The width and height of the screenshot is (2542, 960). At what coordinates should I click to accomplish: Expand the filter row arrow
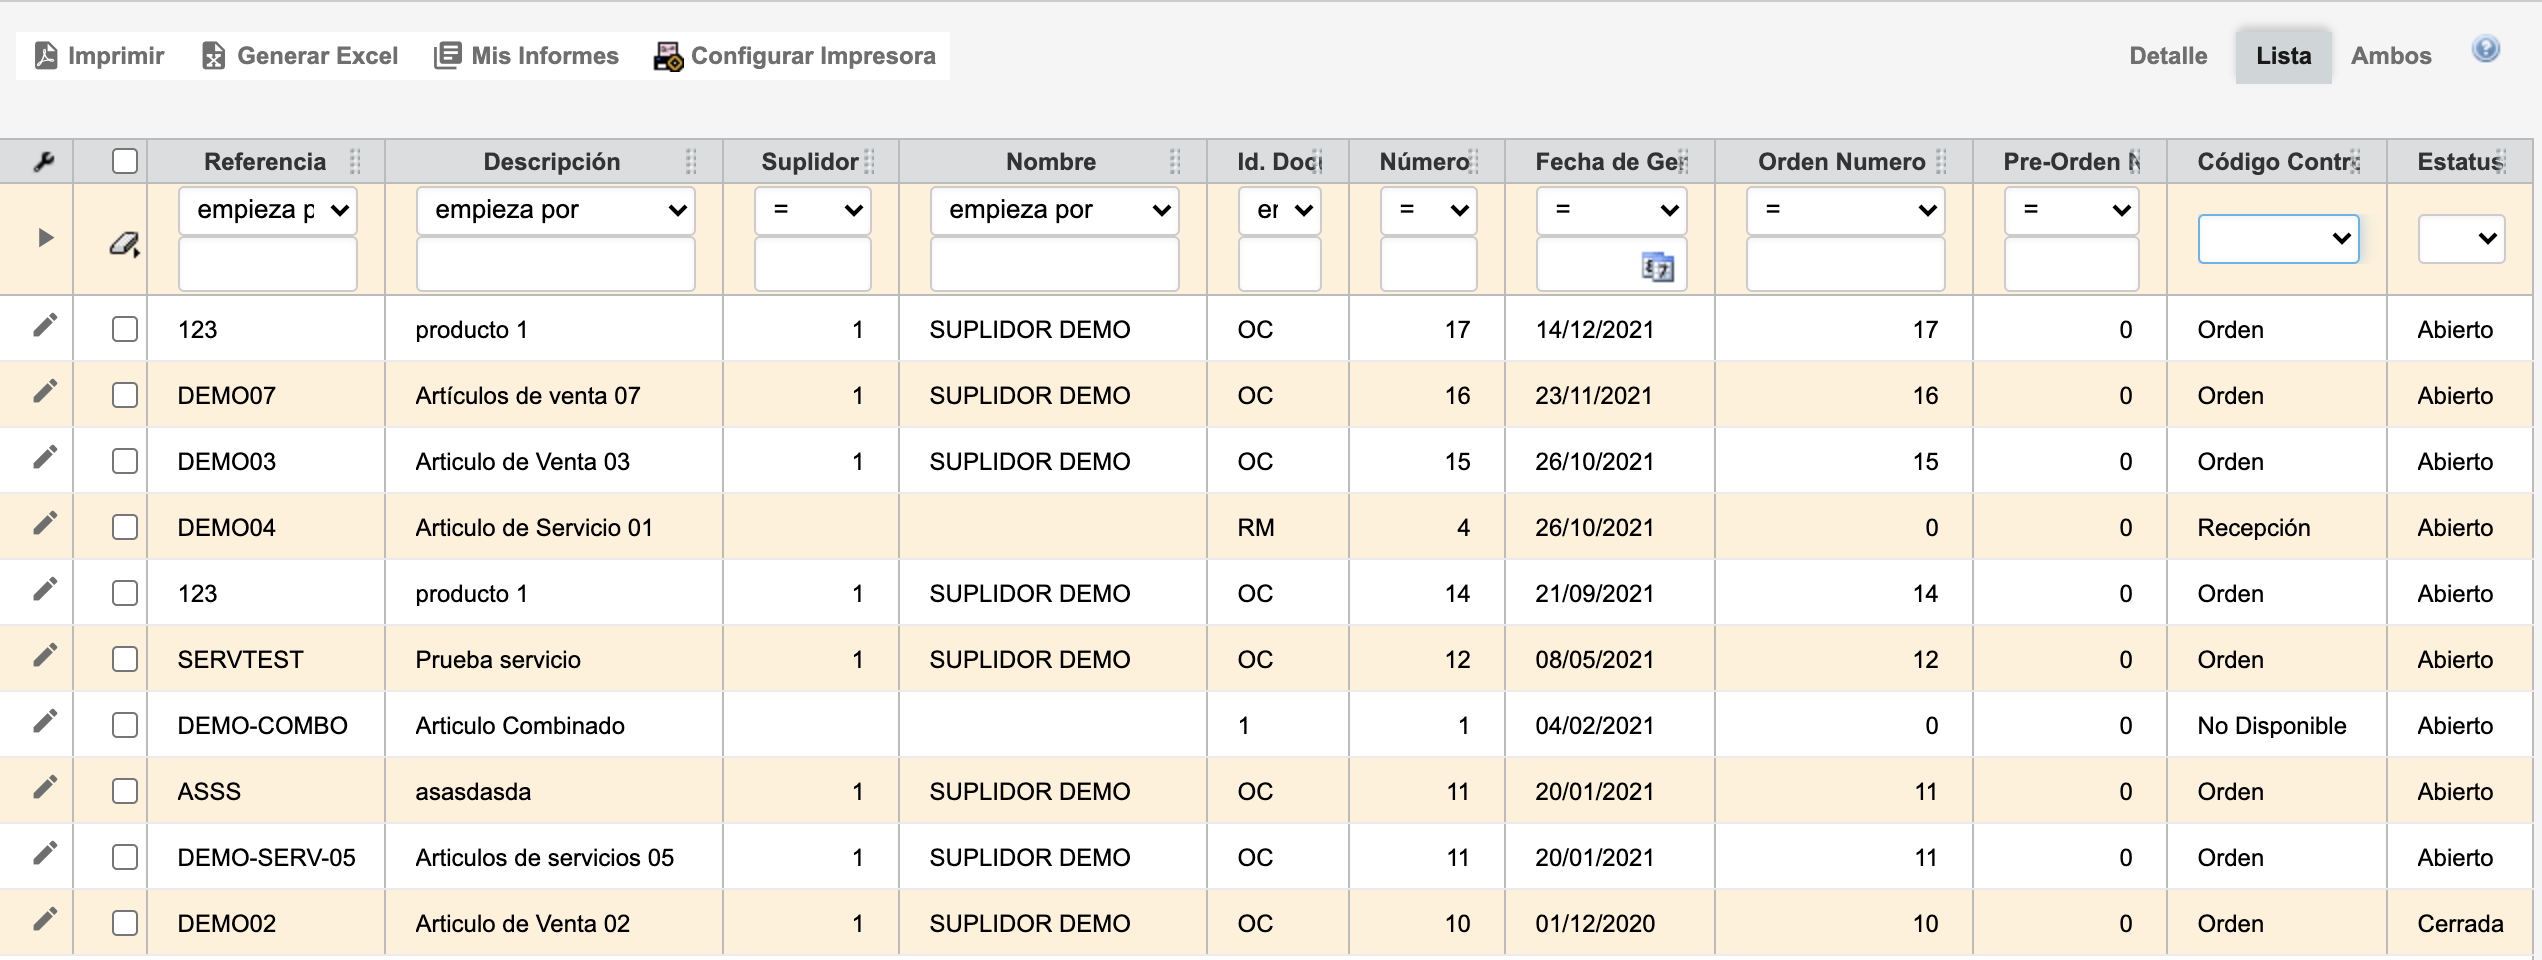45,238
